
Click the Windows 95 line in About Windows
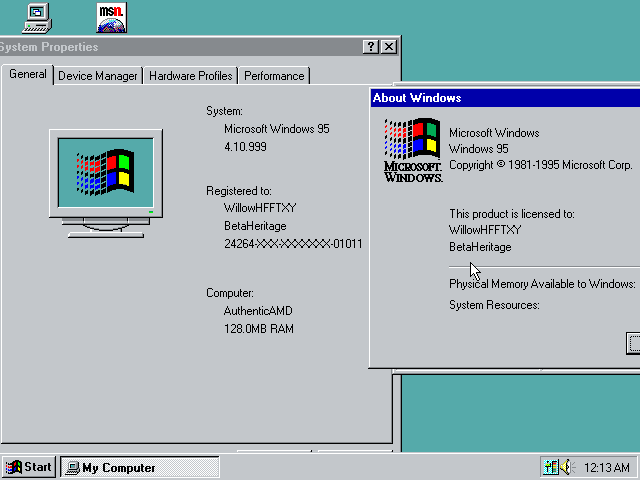coord(479,149)
